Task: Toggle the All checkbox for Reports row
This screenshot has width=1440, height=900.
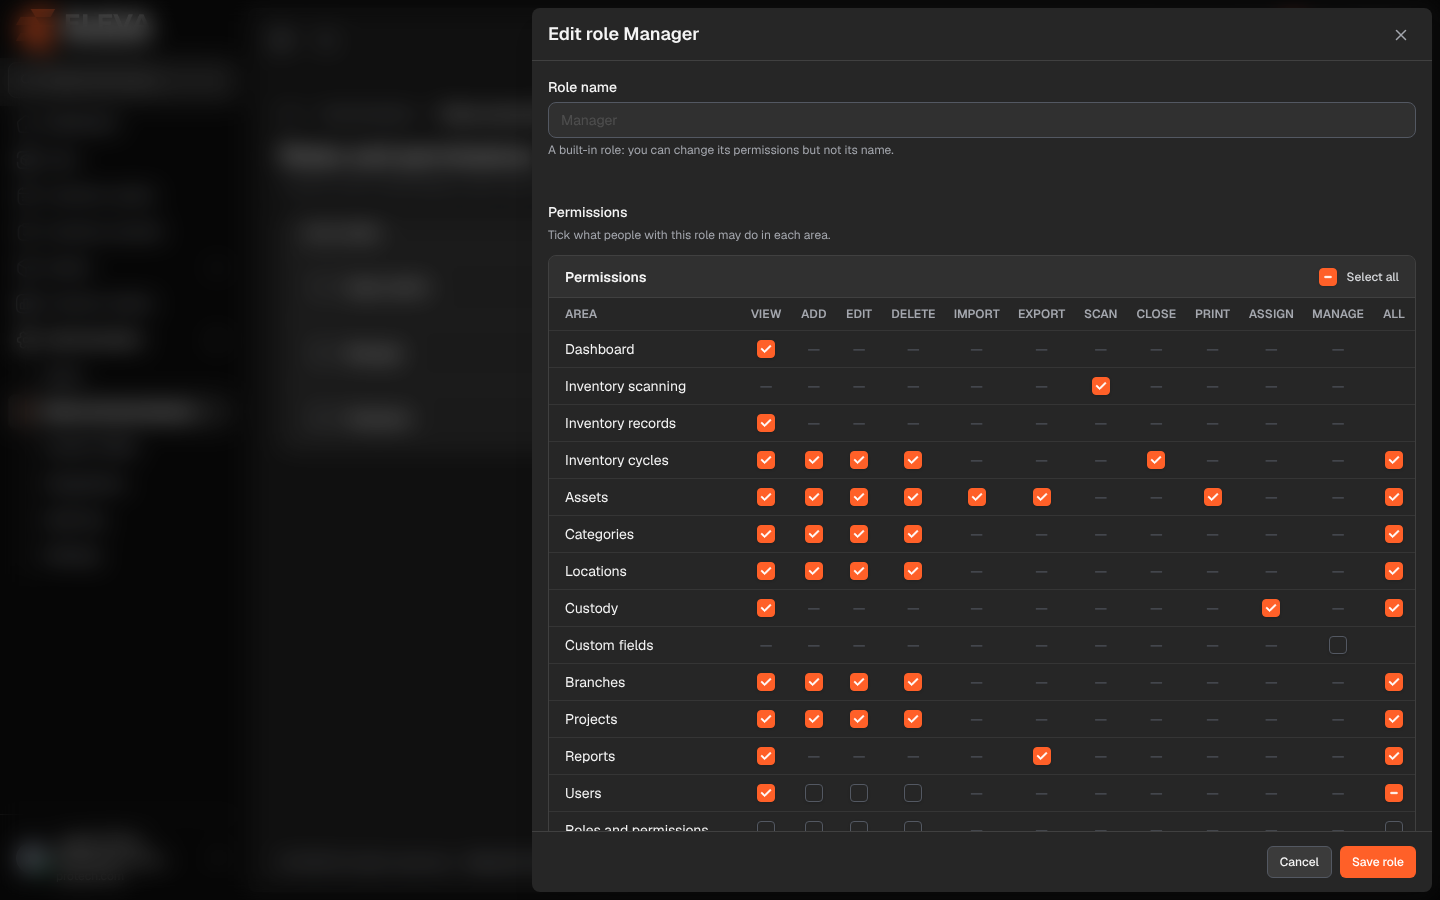Action: tap(1394, 756)
